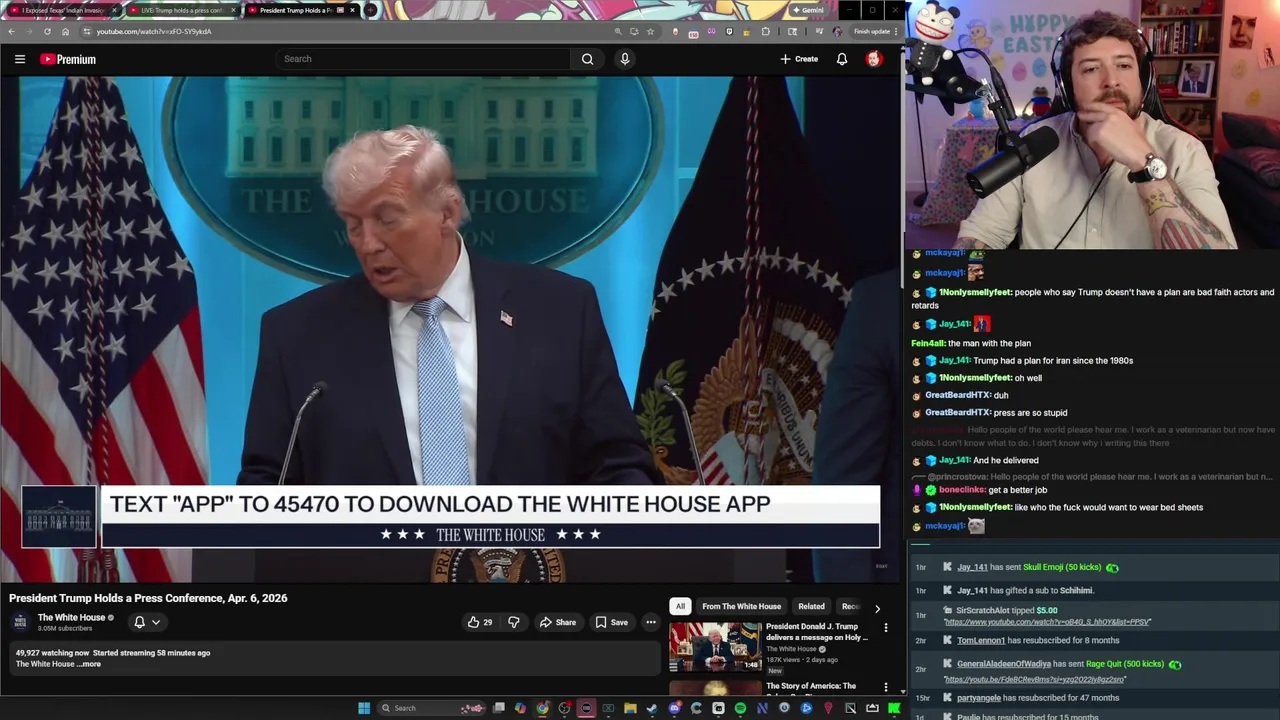Select From The White House chip
Viewport: 1280px width, 720px height.
(741, 606)
